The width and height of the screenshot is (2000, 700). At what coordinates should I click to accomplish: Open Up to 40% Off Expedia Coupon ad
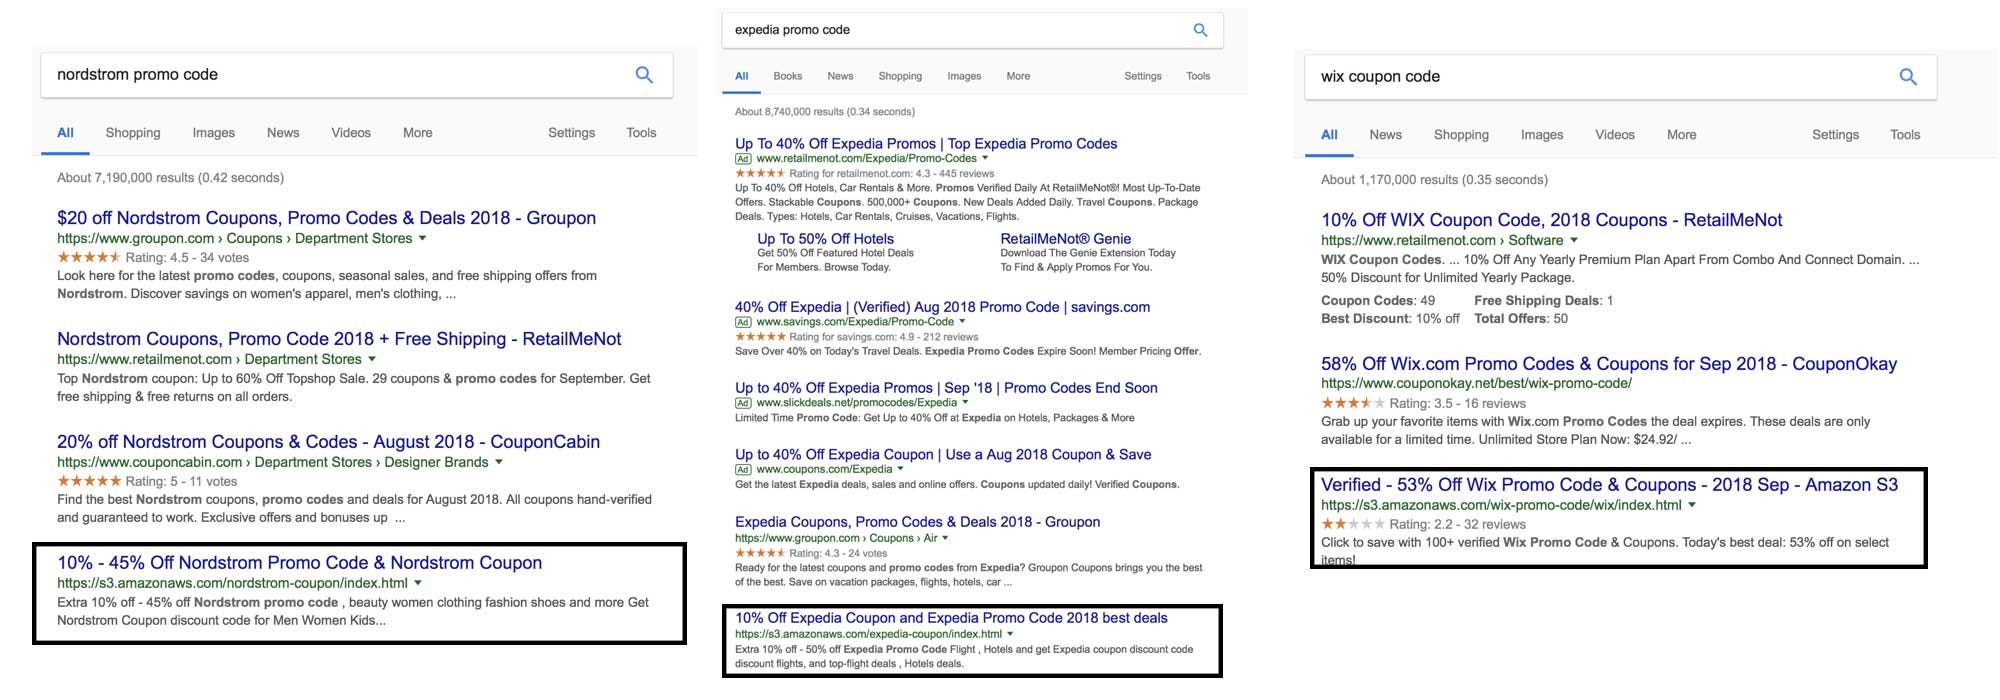(943, 454)
